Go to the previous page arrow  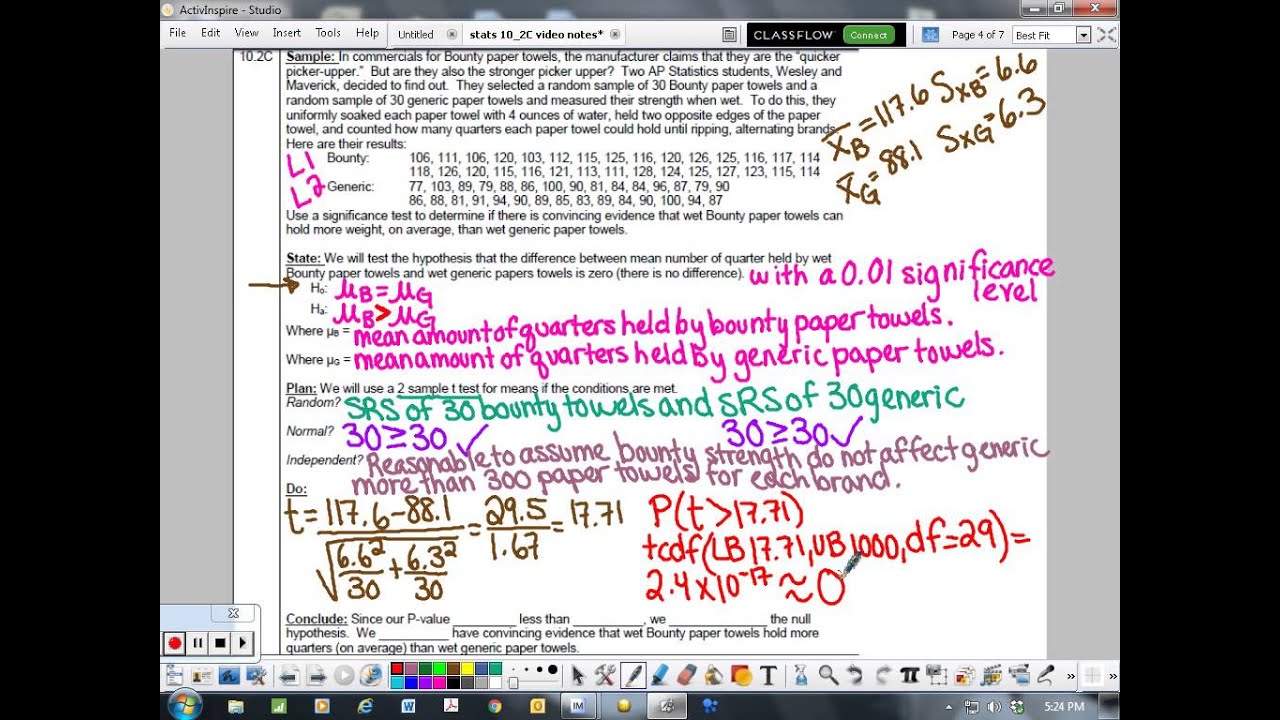pos(288,675)
